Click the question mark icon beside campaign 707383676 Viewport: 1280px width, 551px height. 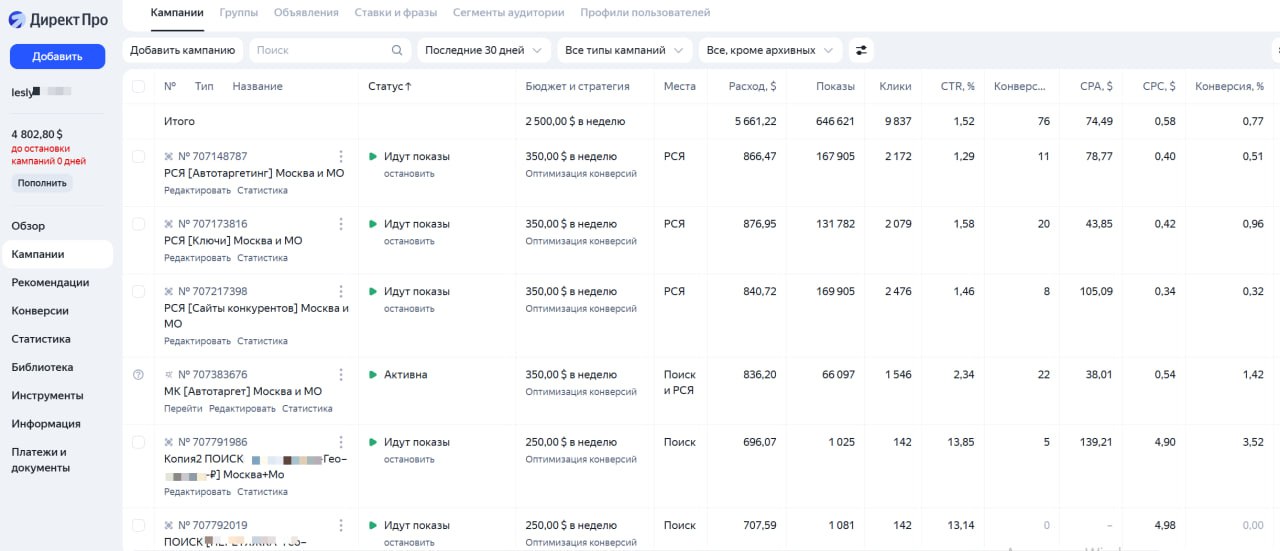pyautogui.click(x=139, y=375)
